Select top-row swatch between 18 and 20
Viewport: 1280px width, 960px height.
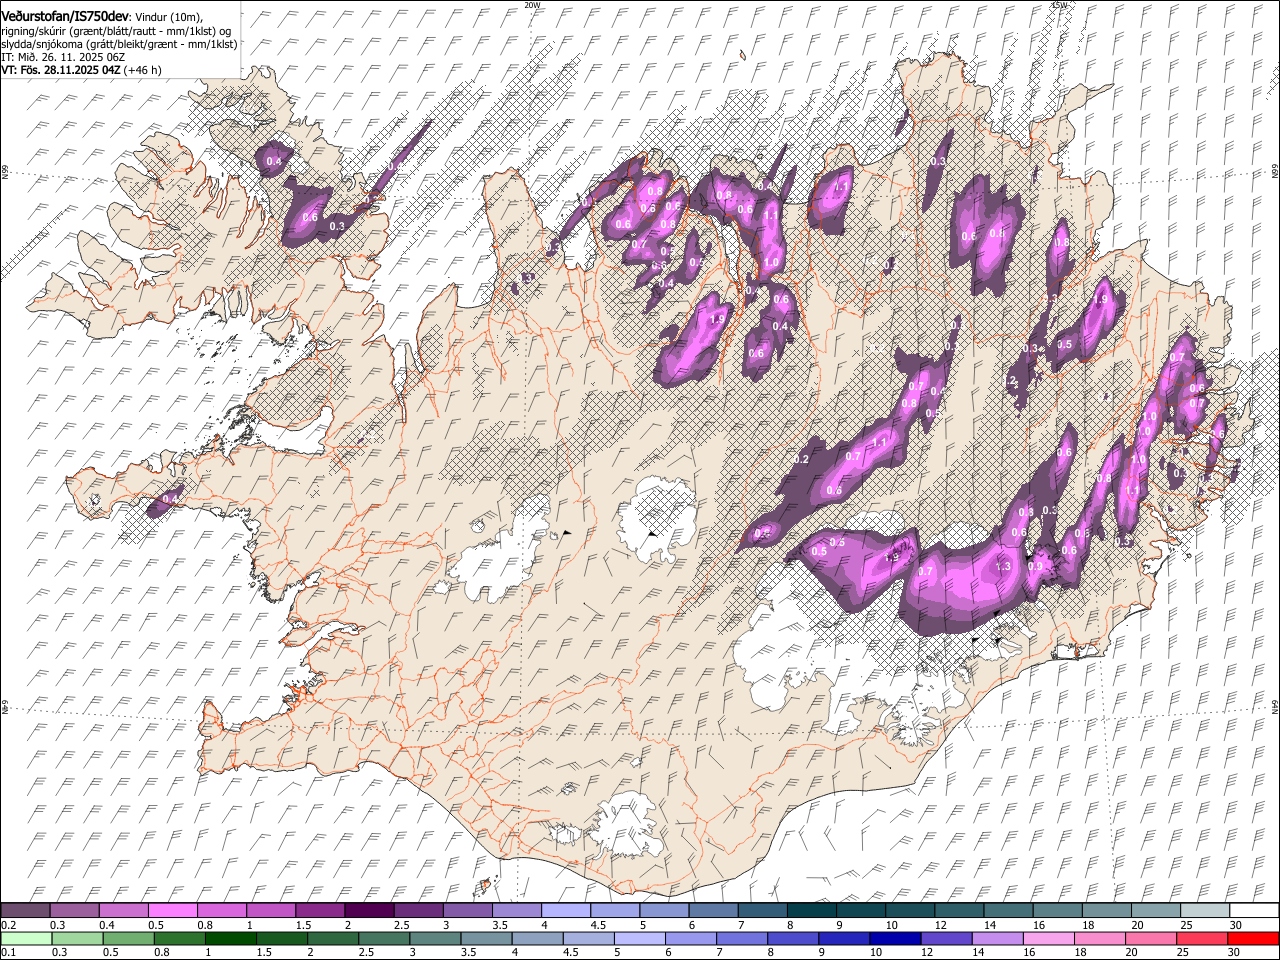click(x=1106, y=911)
